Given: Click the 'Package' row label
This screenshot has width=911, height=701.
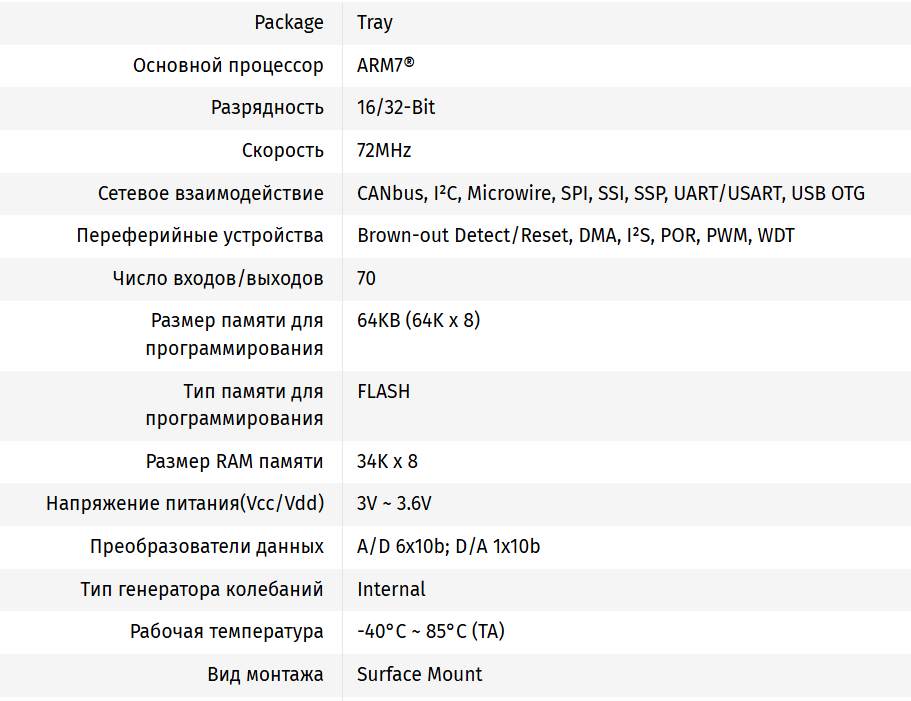Looking at the screenshot, I should click(289, 22).
